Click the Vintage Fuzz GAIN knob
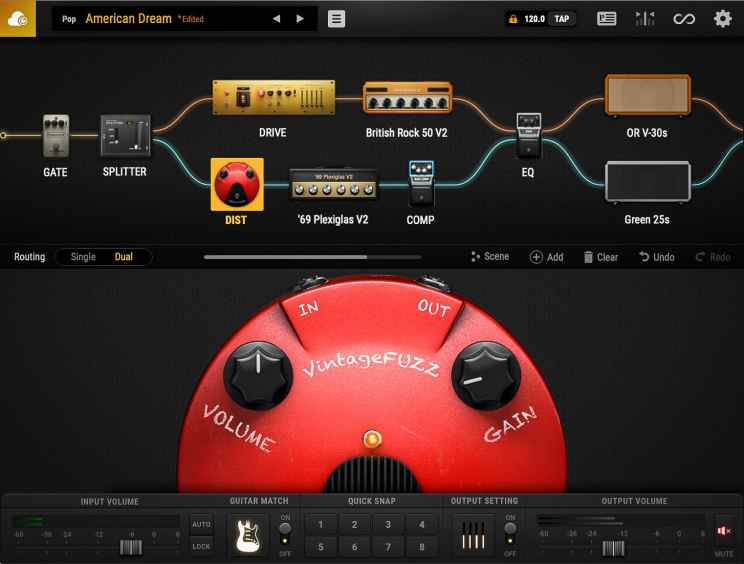 click(x=486, y=375)
